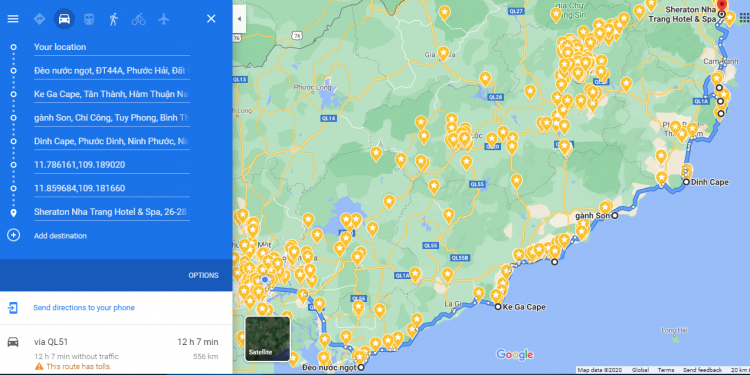Image resolution: width=750 pixels, height=375 pixels.
Task: Click the Add destination plus icon
Action: point(13,235)
